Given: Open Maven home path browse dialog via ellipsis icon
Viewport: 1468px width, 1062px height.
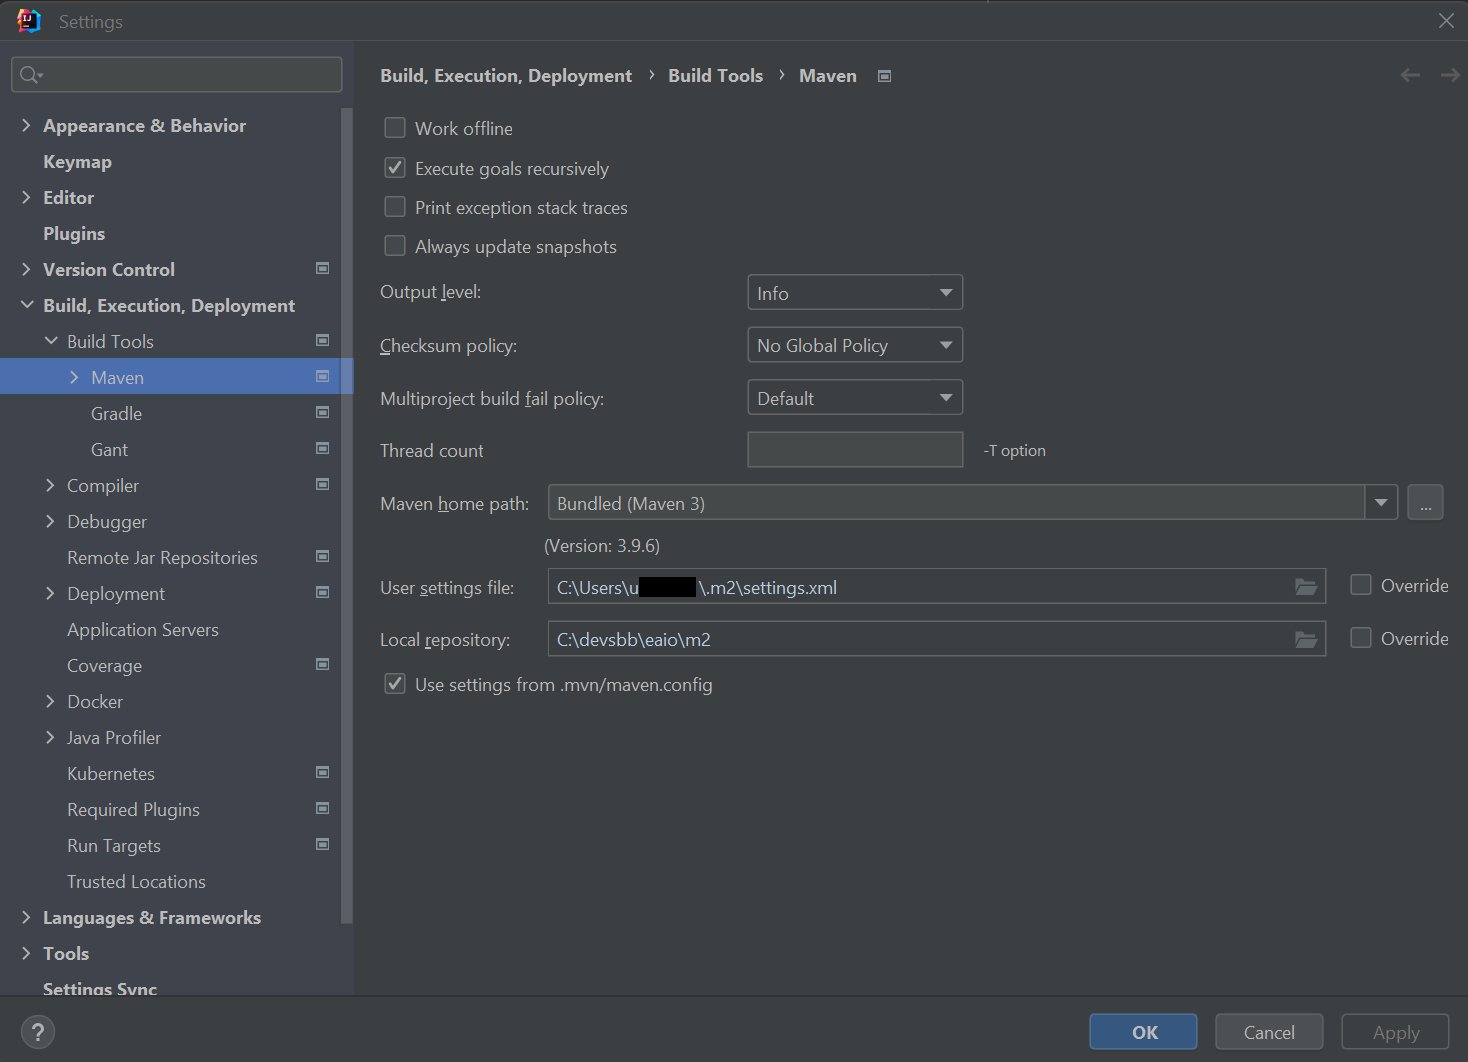Looking at the screenshot, I should pos(1425,502).
